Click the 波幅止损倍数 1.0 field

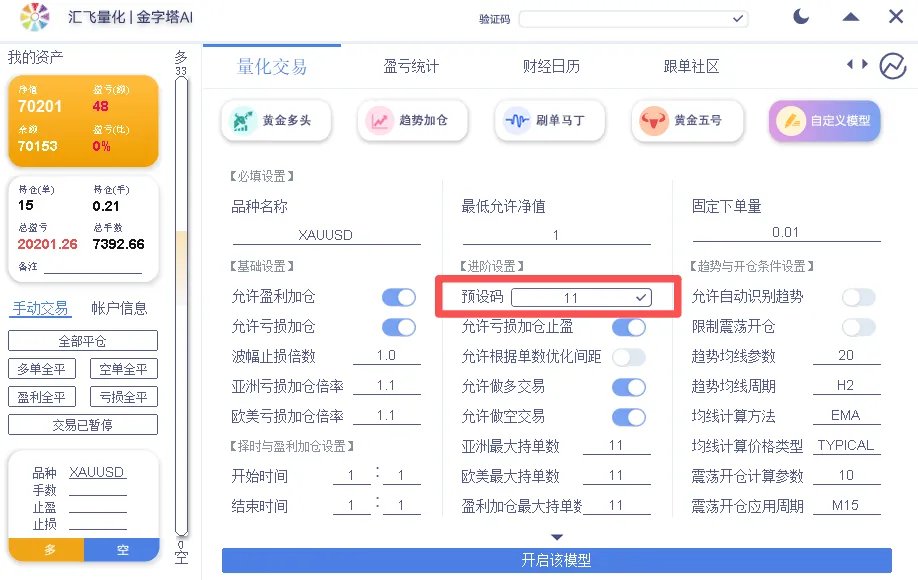[387, 356]
